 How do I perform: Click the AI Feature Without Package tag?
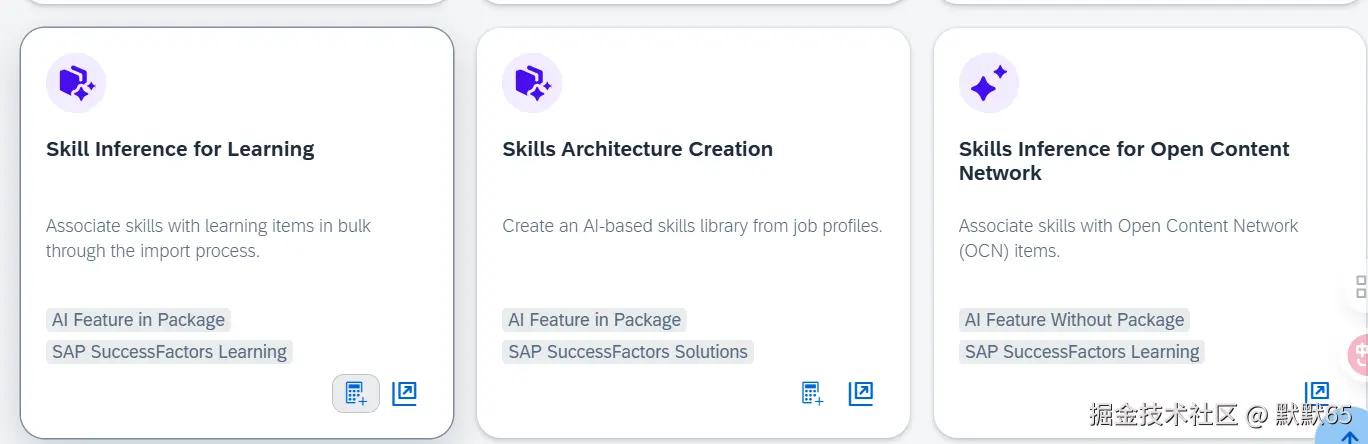(x=1073, y=320)
